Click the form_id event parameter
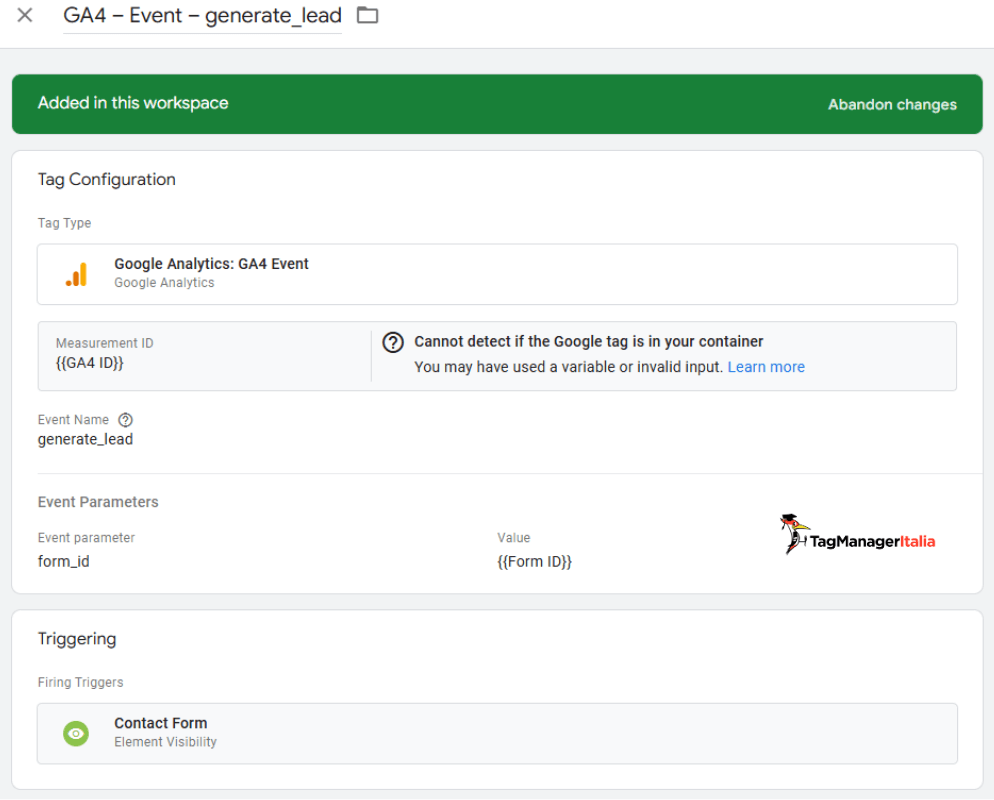Screen dimensions: 994x800 click(63, 562)
